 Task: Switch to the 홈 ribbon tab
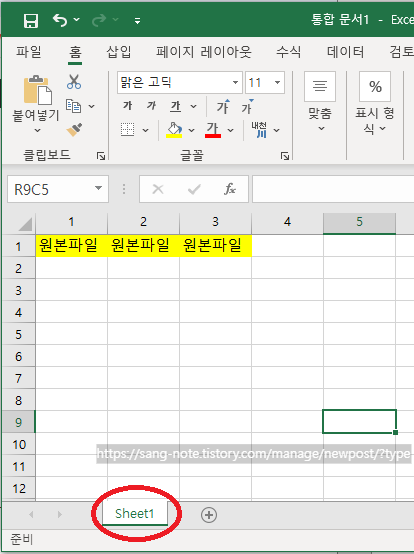(x=75, y=52)
